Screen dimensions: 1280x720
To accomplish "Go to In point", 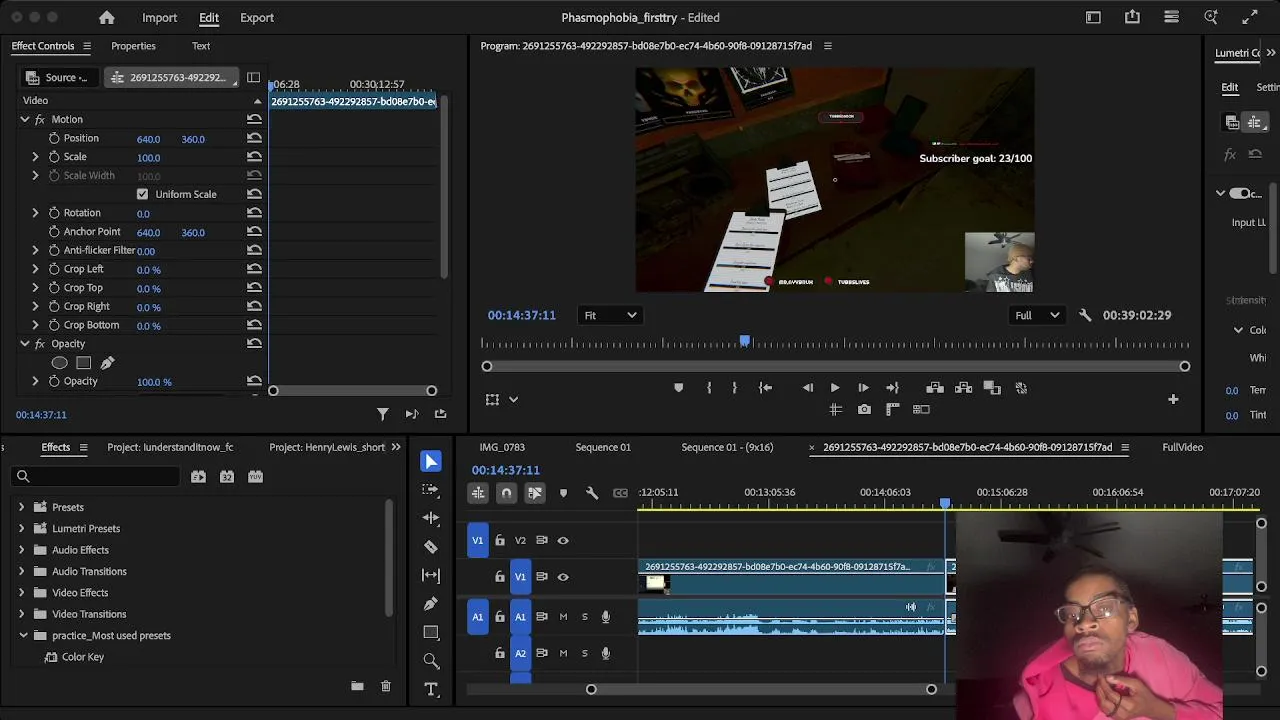I will coord(765,388).
